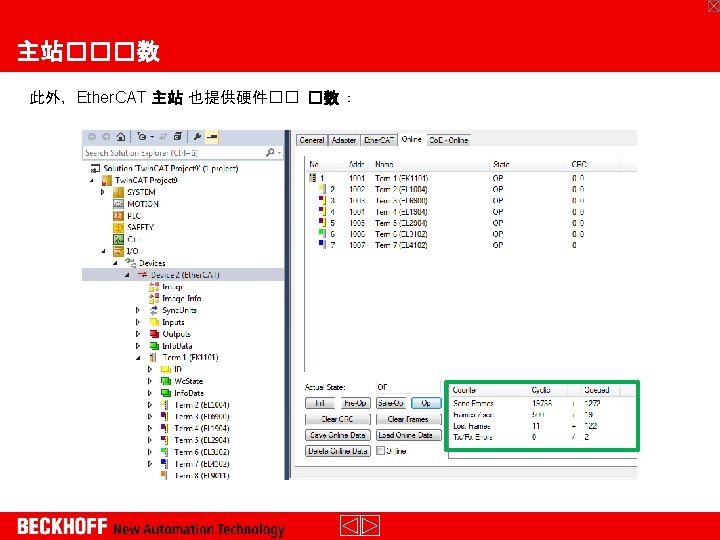720x540 pixels.
Task: Collapse the Term 1 (EK1101) tree node
Action: 139,358
